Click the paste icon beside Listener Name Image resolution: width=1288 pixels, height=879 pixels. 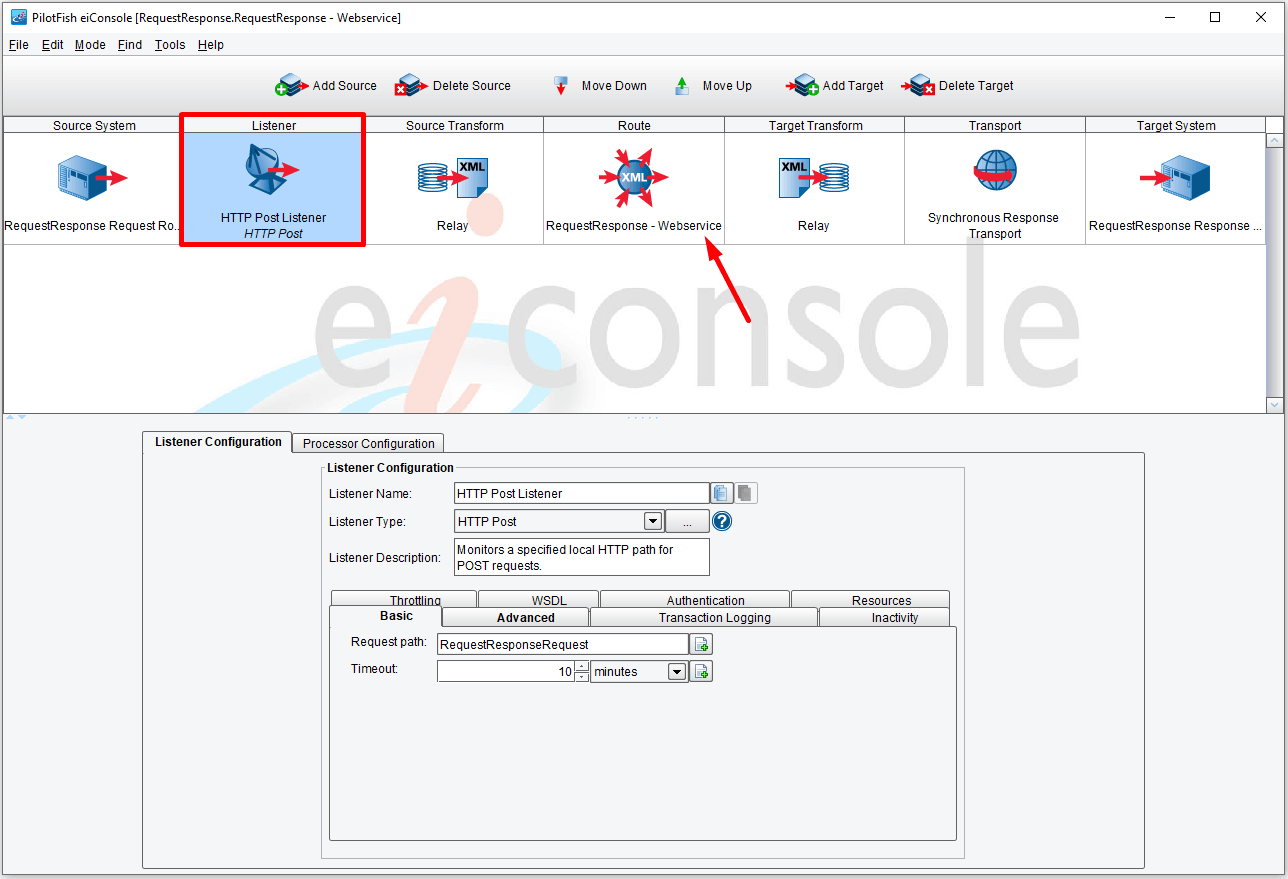(747, 493)
